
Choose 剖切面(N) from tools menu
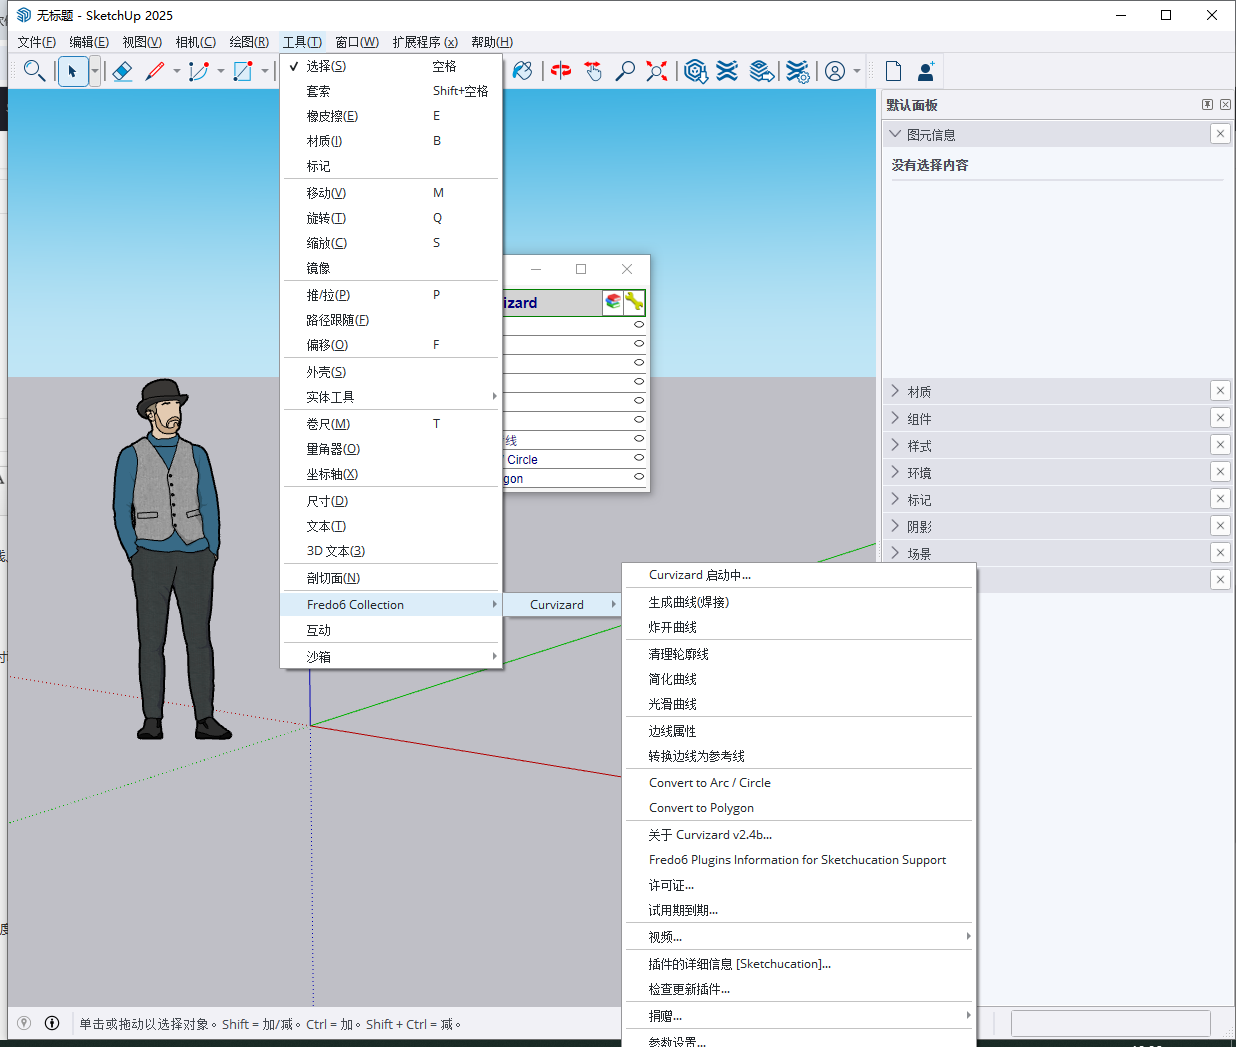390,578
